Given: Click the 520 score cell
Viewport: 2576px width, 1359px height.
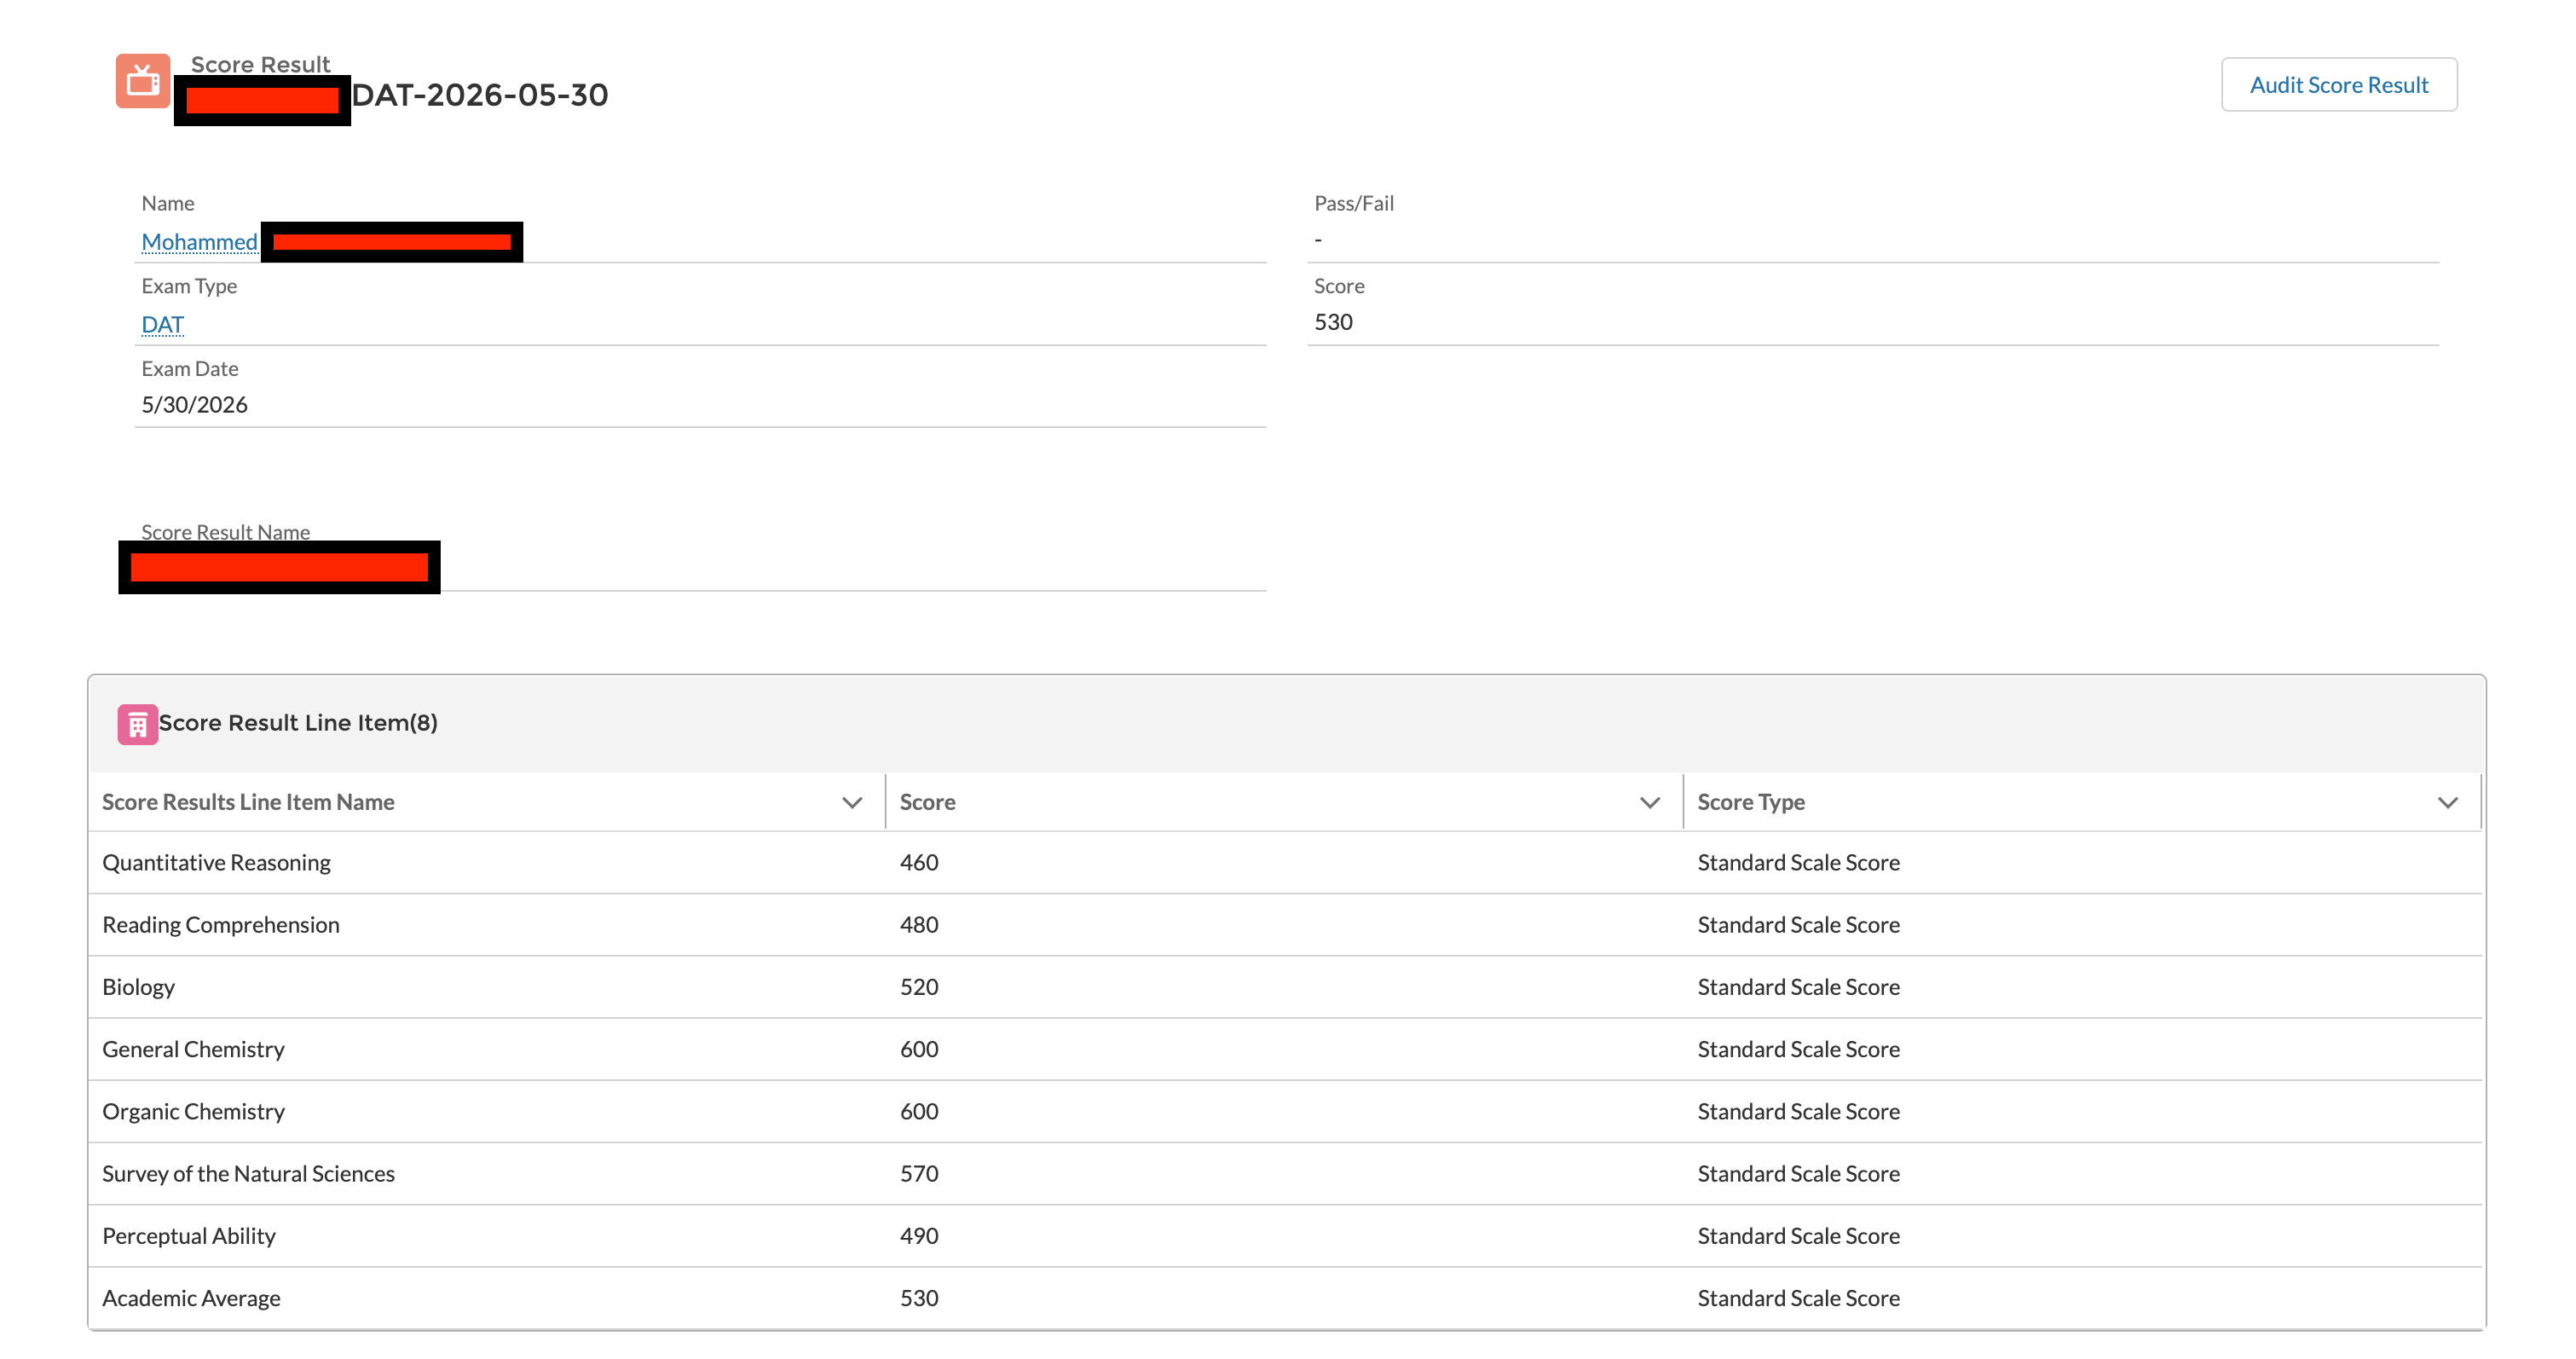Looking at the screenshot, I should [918, 987].
